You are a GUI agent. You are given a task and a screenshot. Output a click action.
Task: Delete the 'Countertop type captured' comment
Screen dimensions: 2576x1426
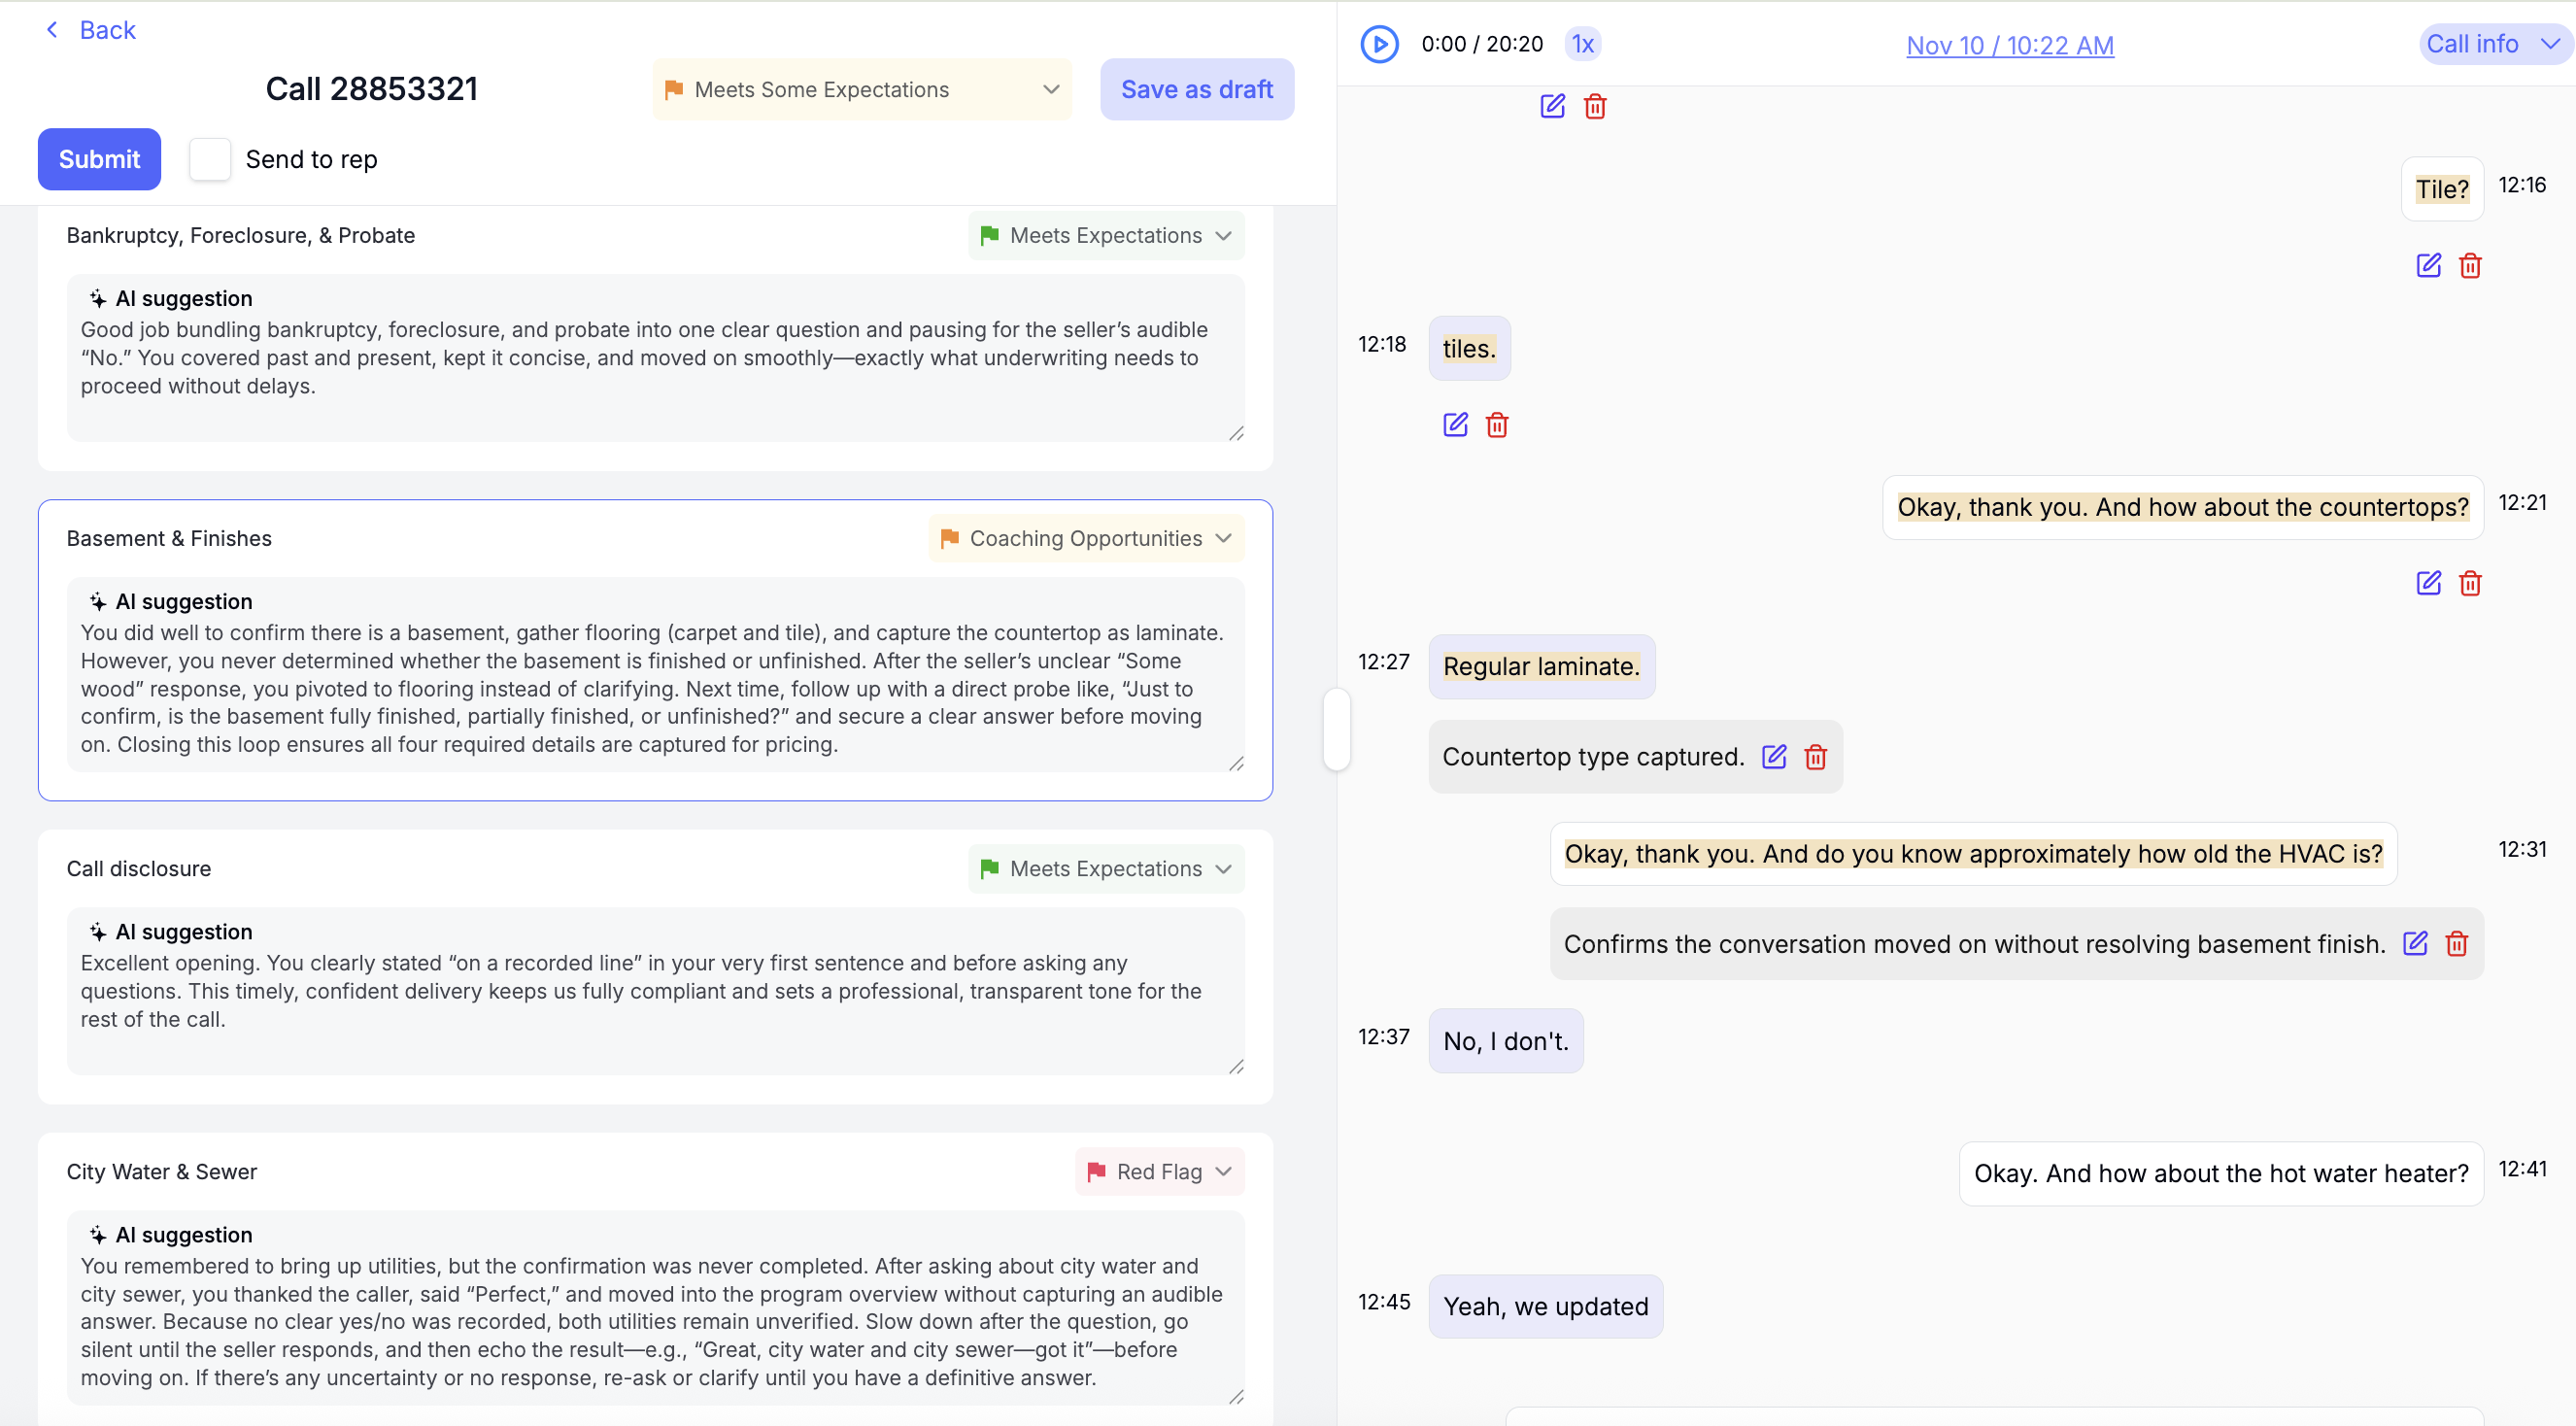coord(1816,757)
